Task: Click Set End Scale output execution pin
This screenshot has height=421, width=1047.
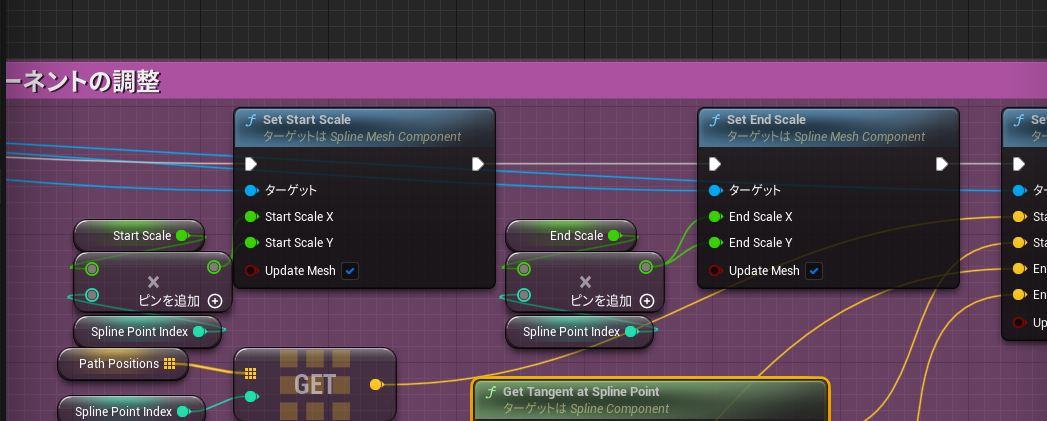Action: [942, 164]
